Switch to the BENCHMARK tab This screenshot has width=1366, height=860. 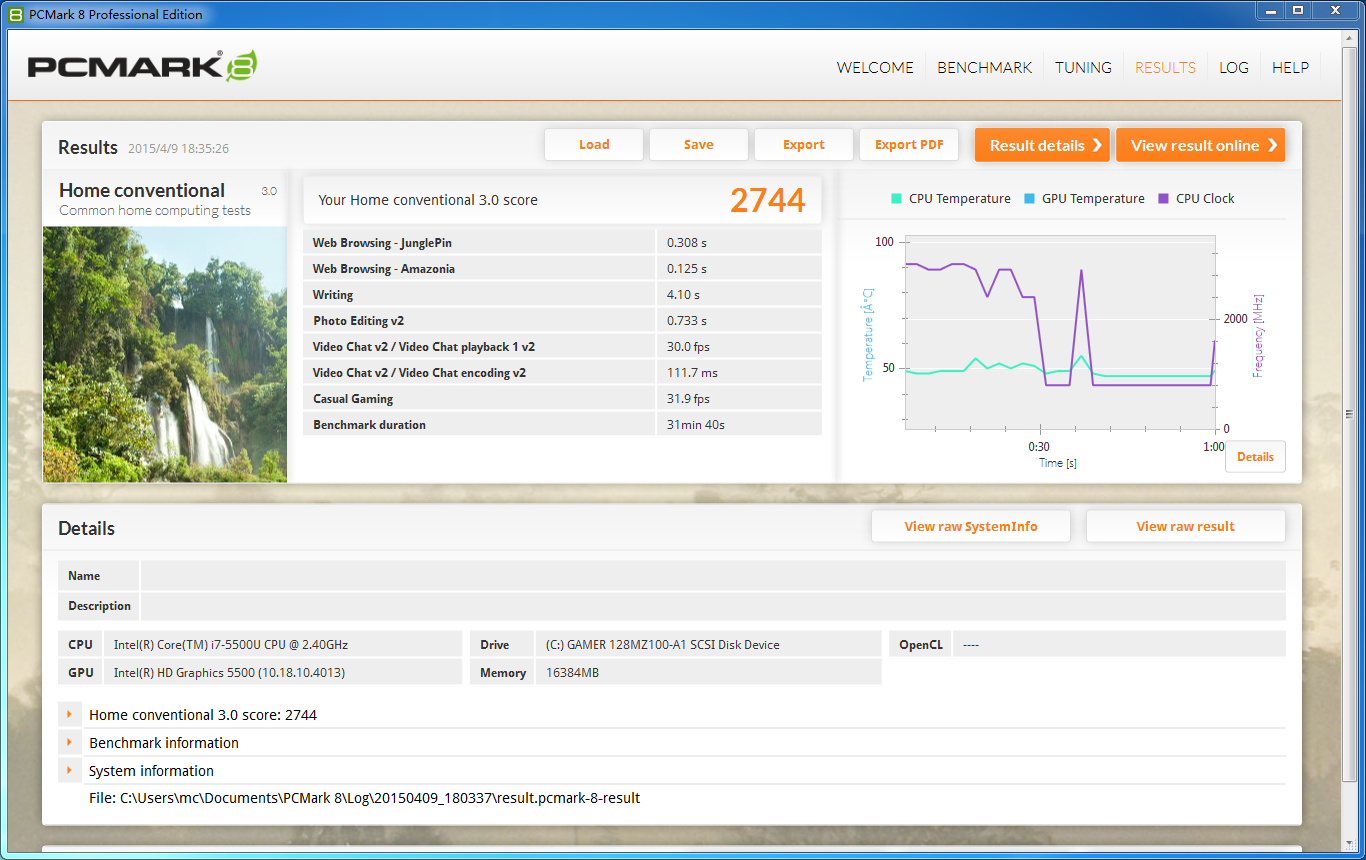(x=984, y=68)
